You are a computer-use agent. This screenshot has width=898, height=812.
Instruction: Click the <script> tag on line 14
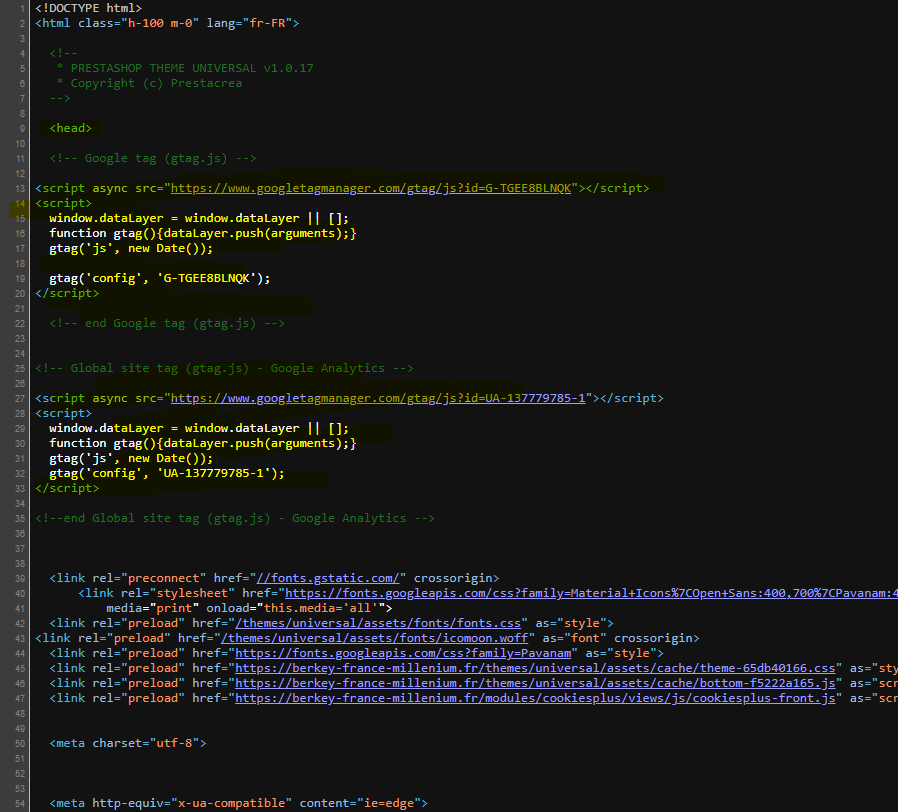tap(63, 203)
